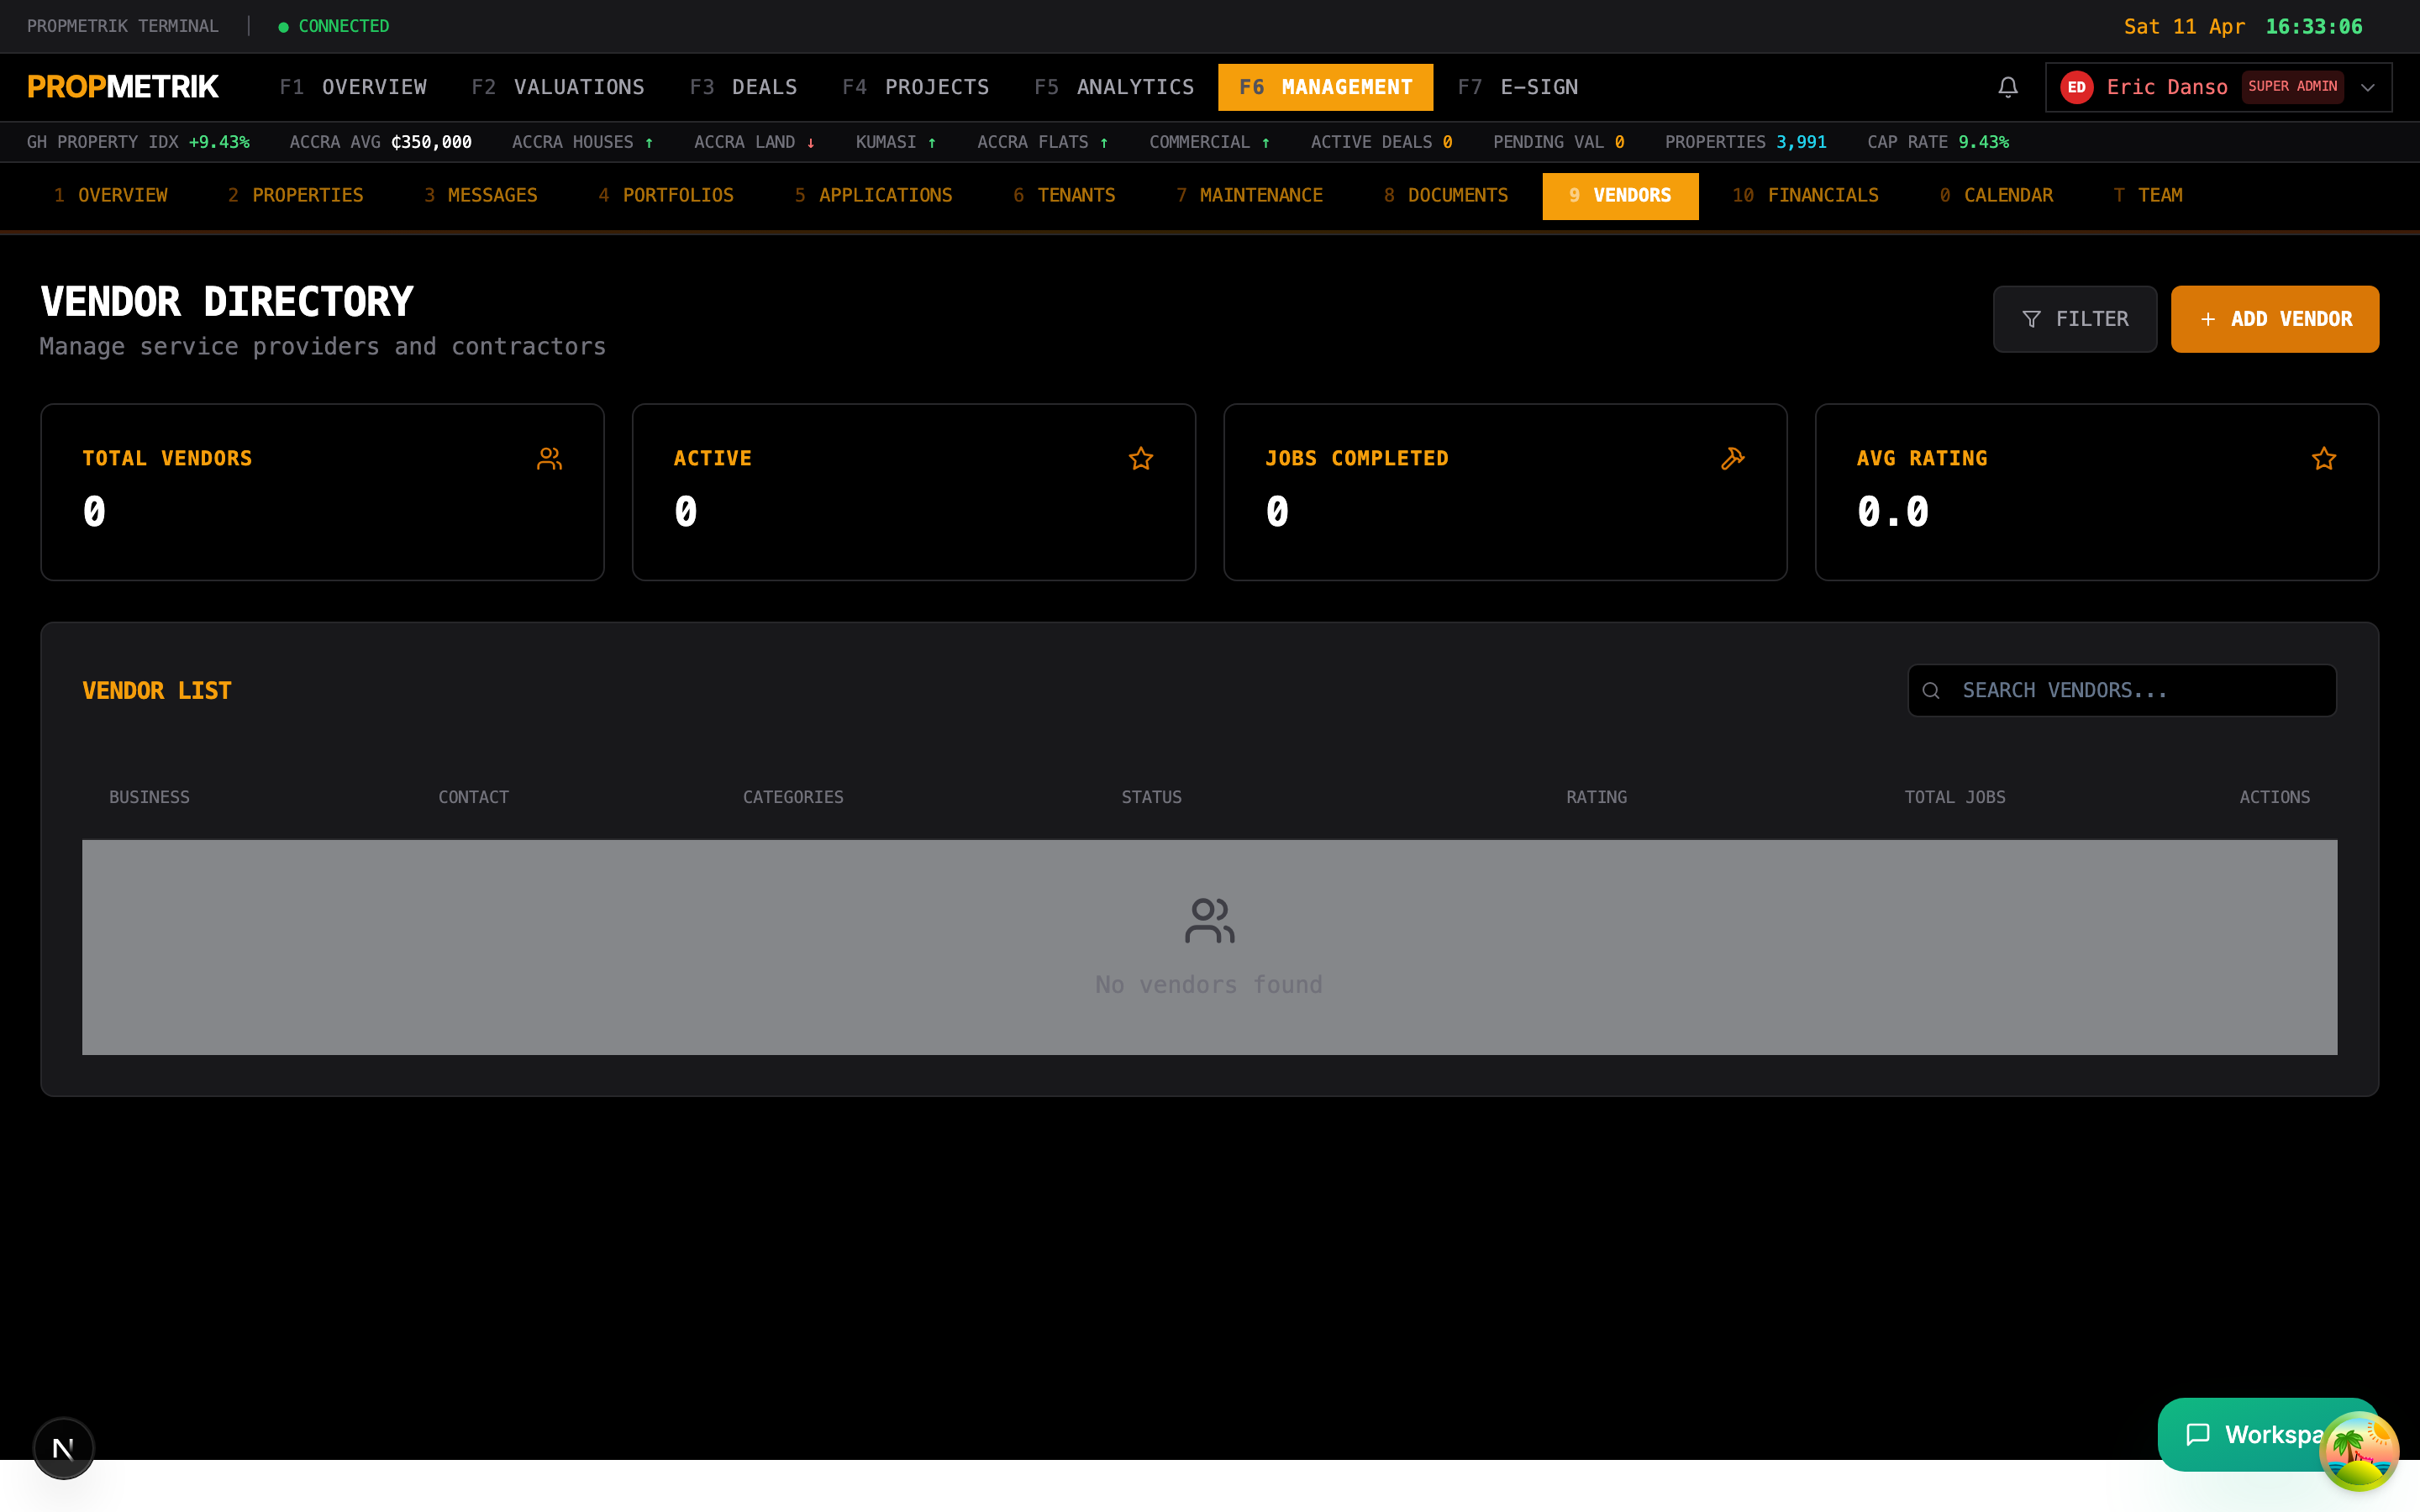This screenshot has width=2420, height=1512.
Task: Click the Add Vendor button
Action: click(x=2275, y=319)
